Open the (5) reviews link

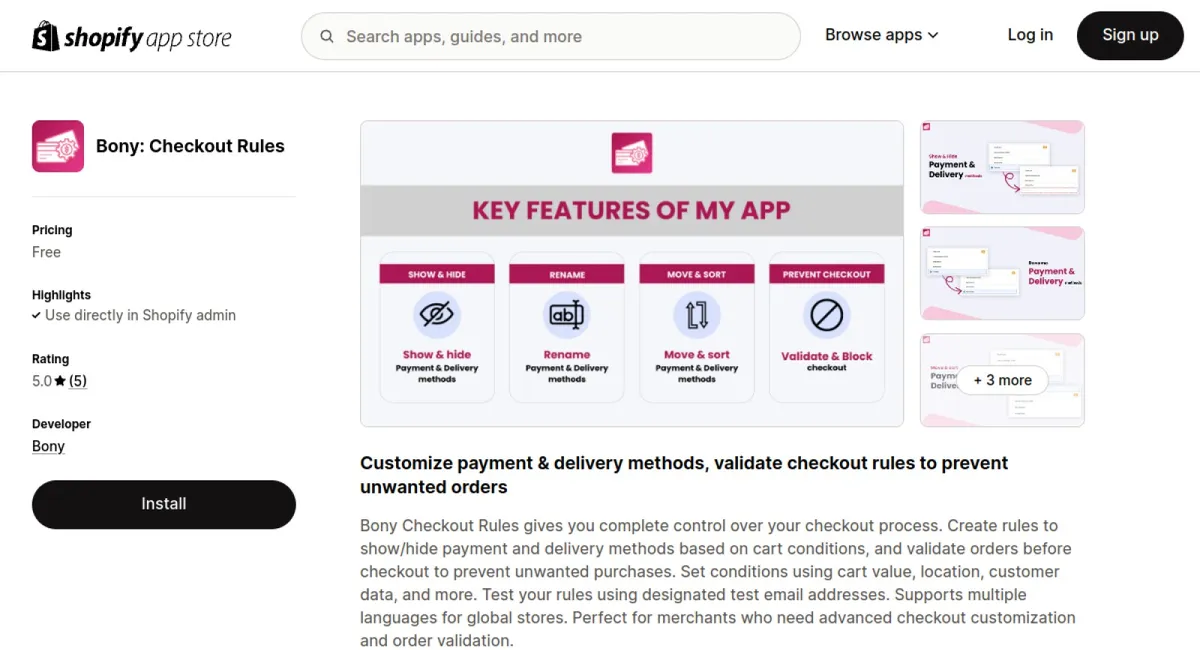tap(78, 381)
